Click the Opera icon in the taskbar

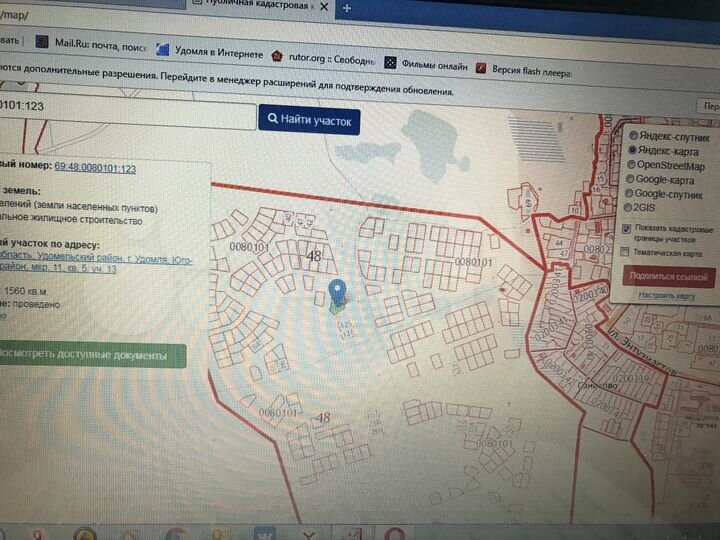(394, 532)
